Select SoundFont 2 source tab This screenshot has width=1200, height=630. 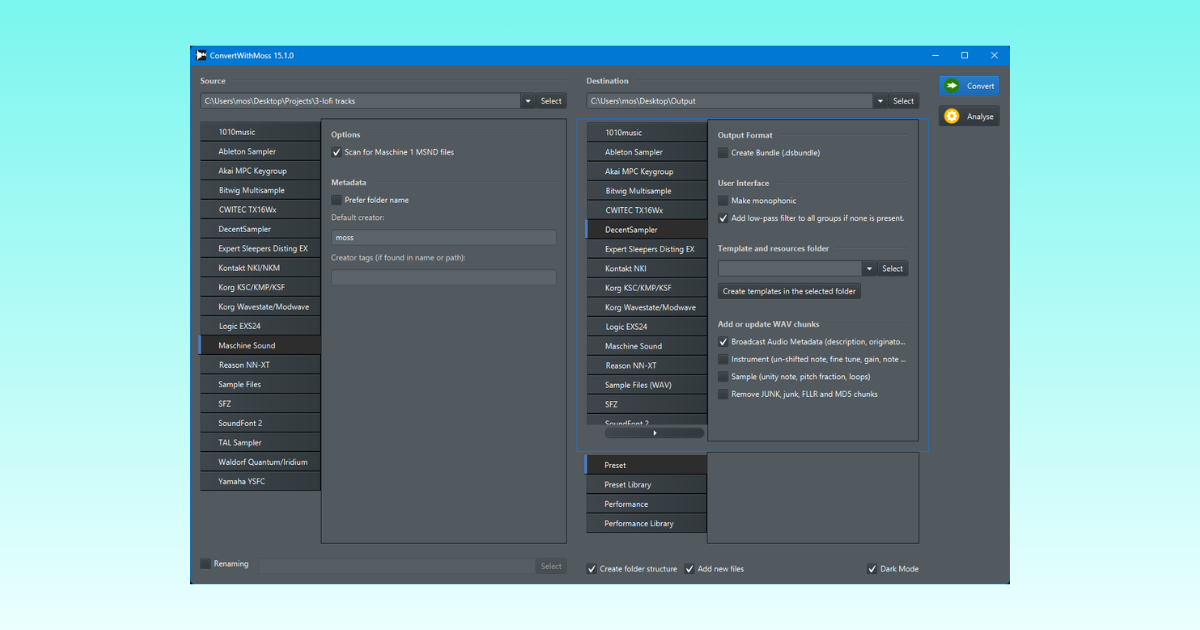tap(260, 423)
